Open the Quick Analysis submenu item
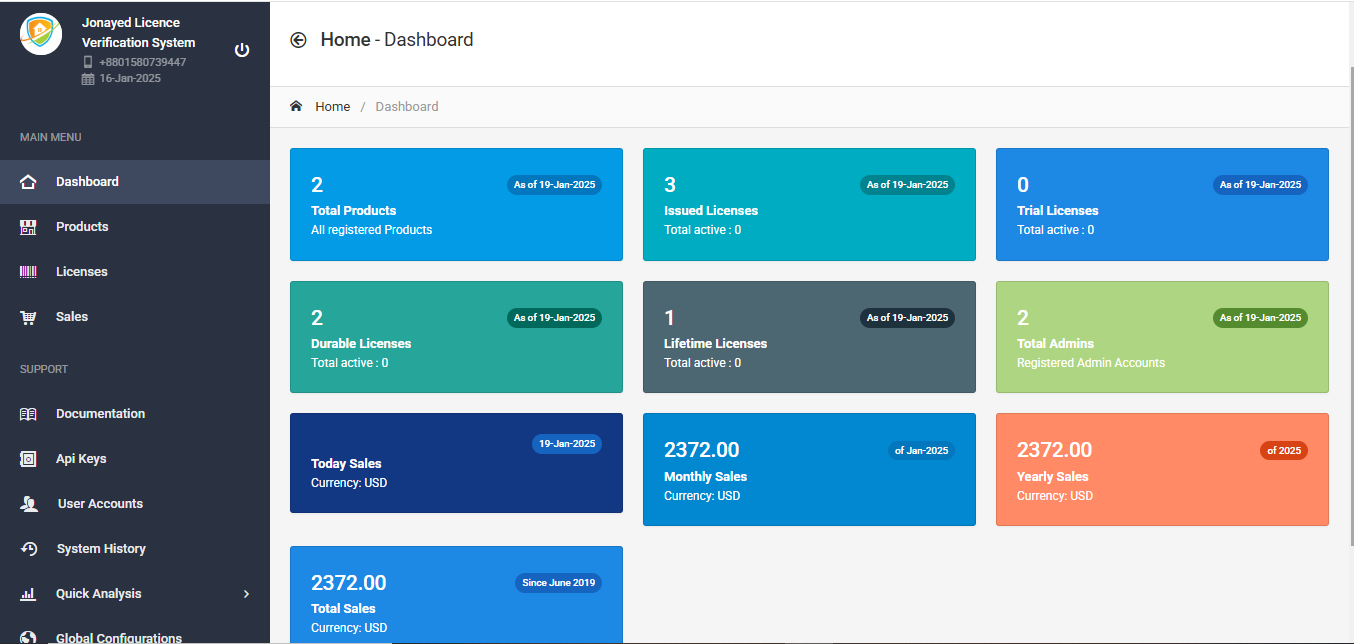 tap(98, 594)
